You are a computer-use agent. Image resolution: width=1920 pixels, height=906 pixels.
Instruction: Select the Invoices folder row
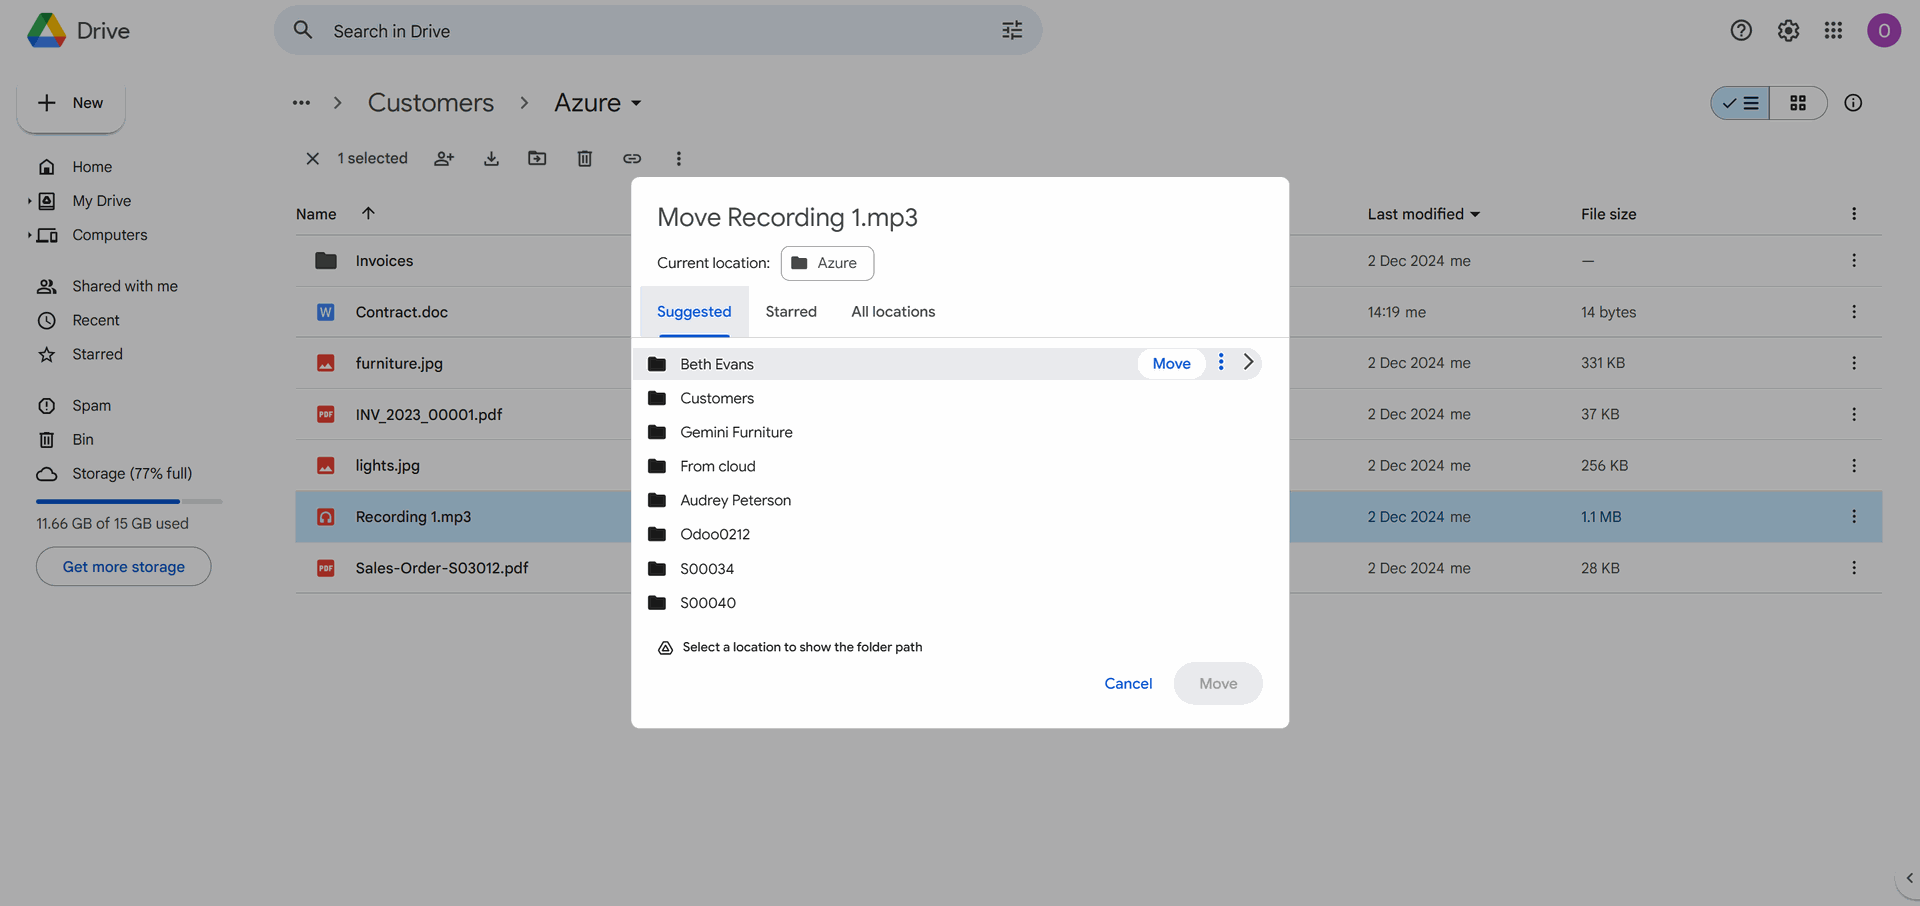[463, 261]
